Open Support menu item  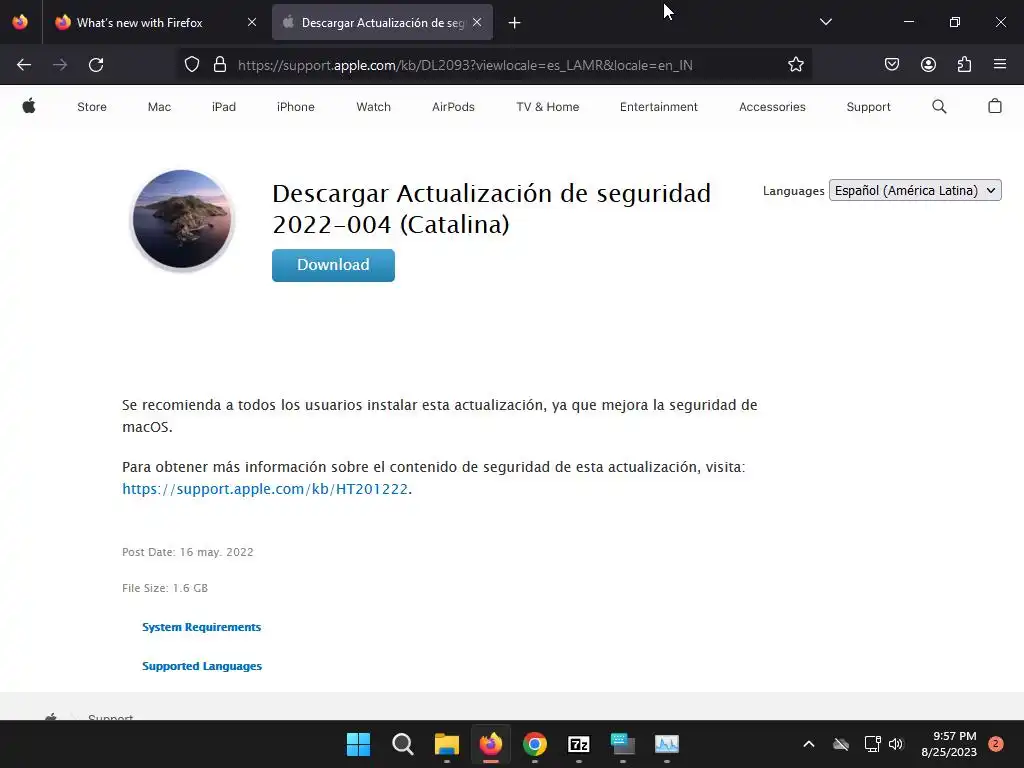coord(868,106)
